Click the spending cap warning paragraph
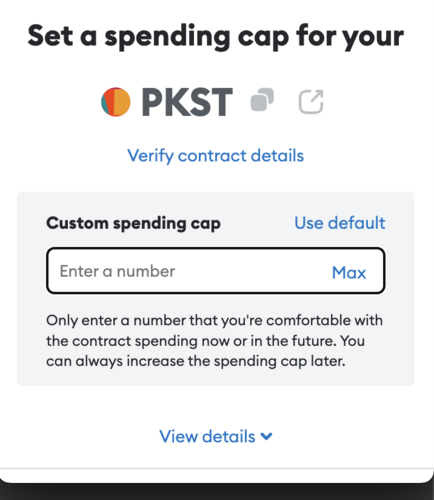Image resolution: width=434 pixels, height=500 pixels. pos(214,341)
